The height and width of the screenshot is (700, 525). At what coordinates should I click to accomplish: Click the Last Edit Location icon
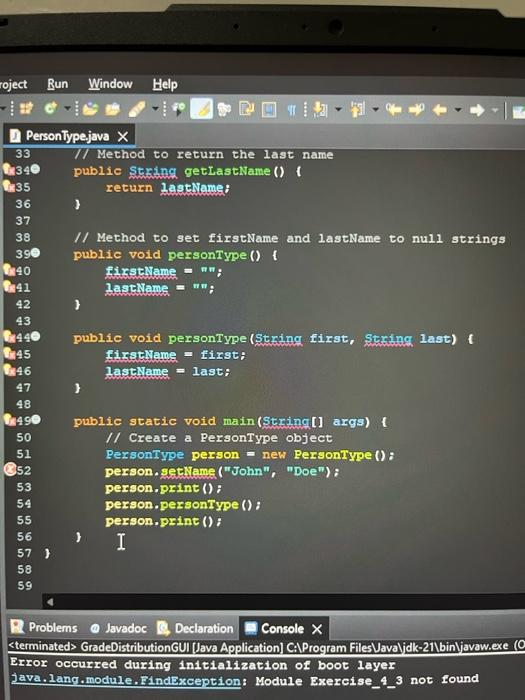point(393,109)
